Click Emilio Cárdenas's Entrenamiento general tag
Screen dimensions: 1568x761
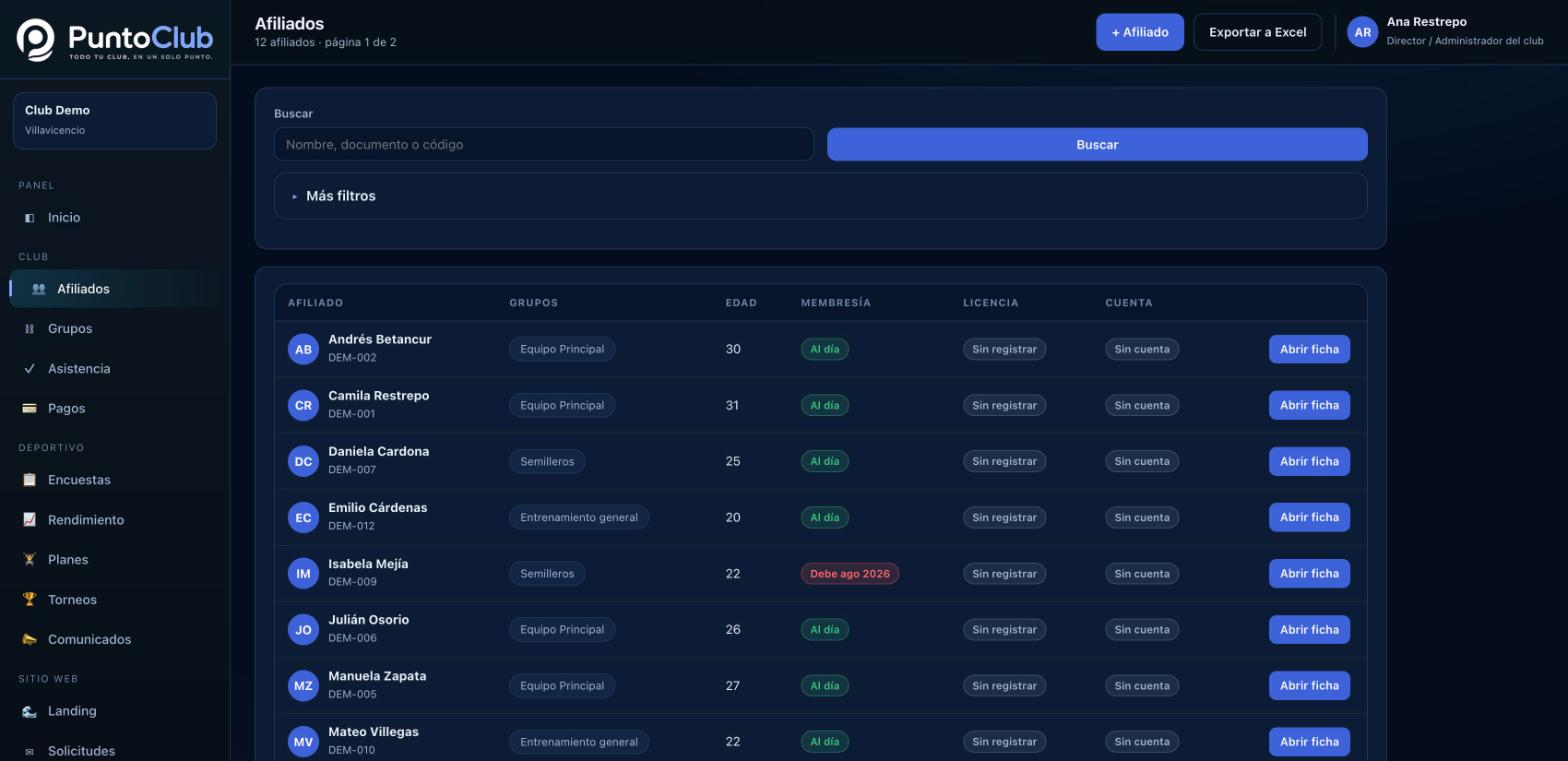[x=579, y=518]
